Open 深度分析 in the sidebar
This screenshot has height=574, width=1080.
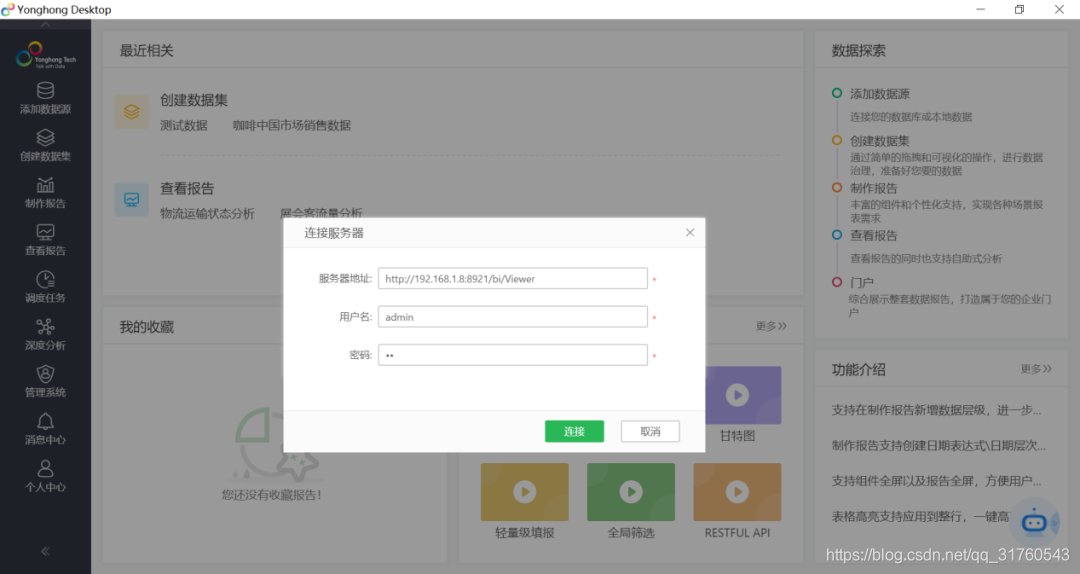[45, 334]
